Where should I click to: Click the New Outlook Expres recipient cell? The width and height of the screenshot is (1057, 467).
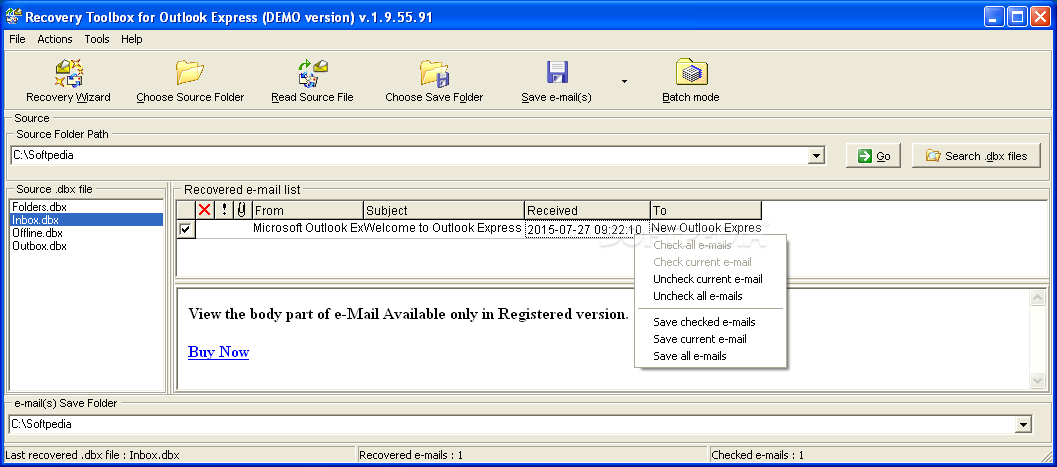706,228
